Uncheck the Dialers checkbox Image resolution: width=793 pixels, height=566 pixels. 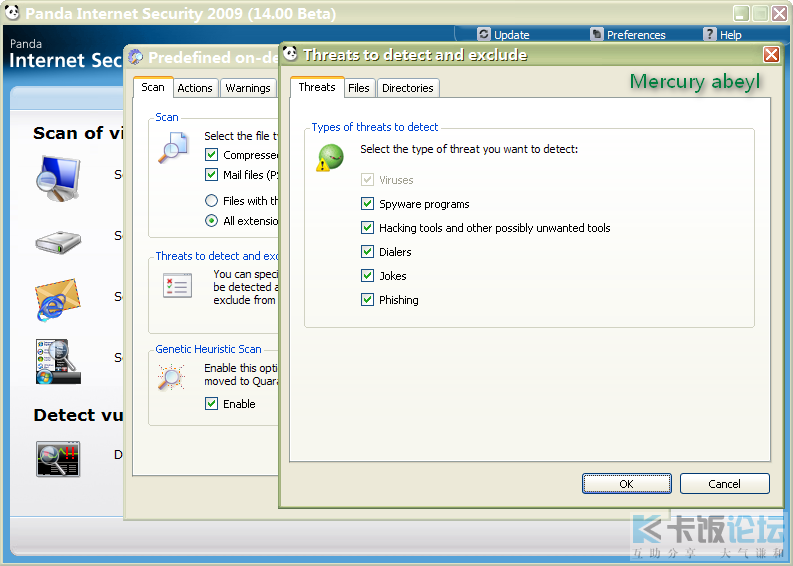pos(368,251)
